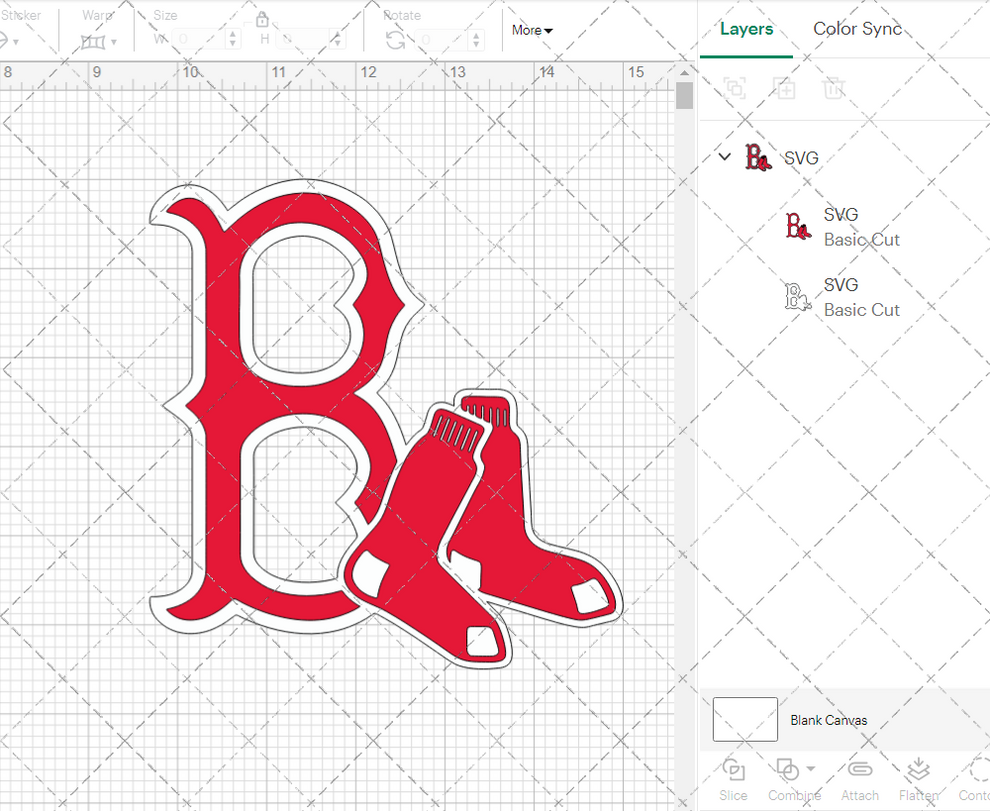Viewport: 990px width, 811px height.
Task: Click the Flatten tool icon
Action: (919, 768)
